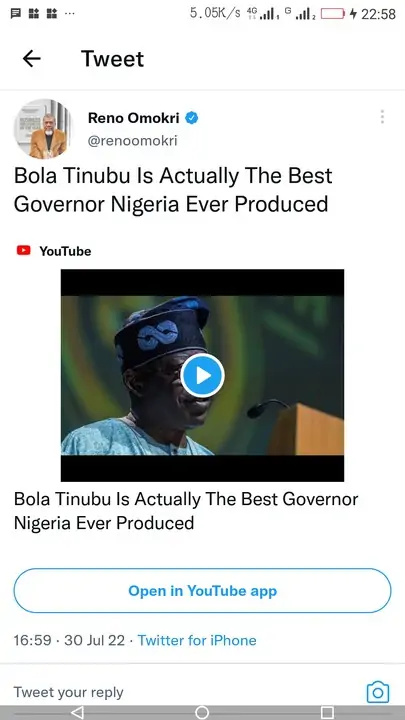
Task: Click the YouTube source label text
Action: click(x=65, y=251)
